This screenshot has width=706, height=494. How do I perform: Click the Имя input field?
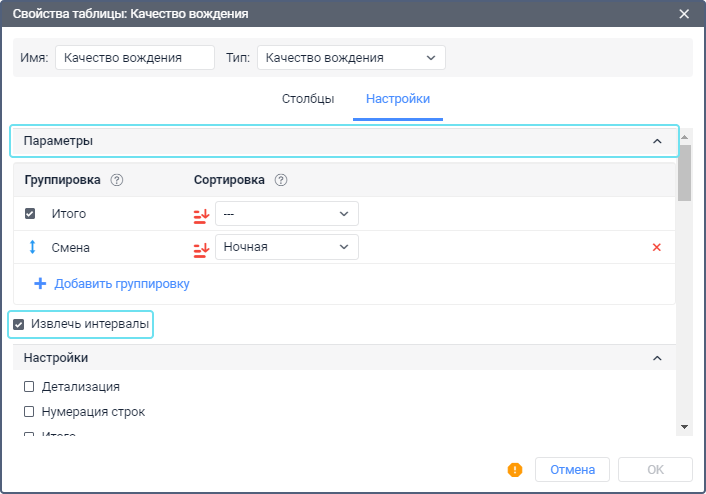(135, 58)
